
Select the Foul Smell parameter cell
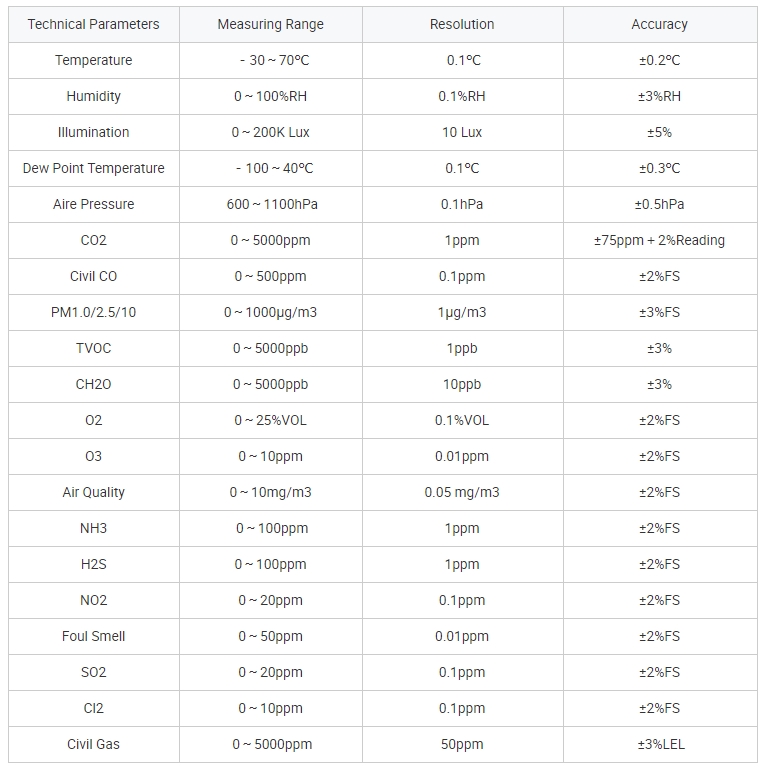pos(93,636)
